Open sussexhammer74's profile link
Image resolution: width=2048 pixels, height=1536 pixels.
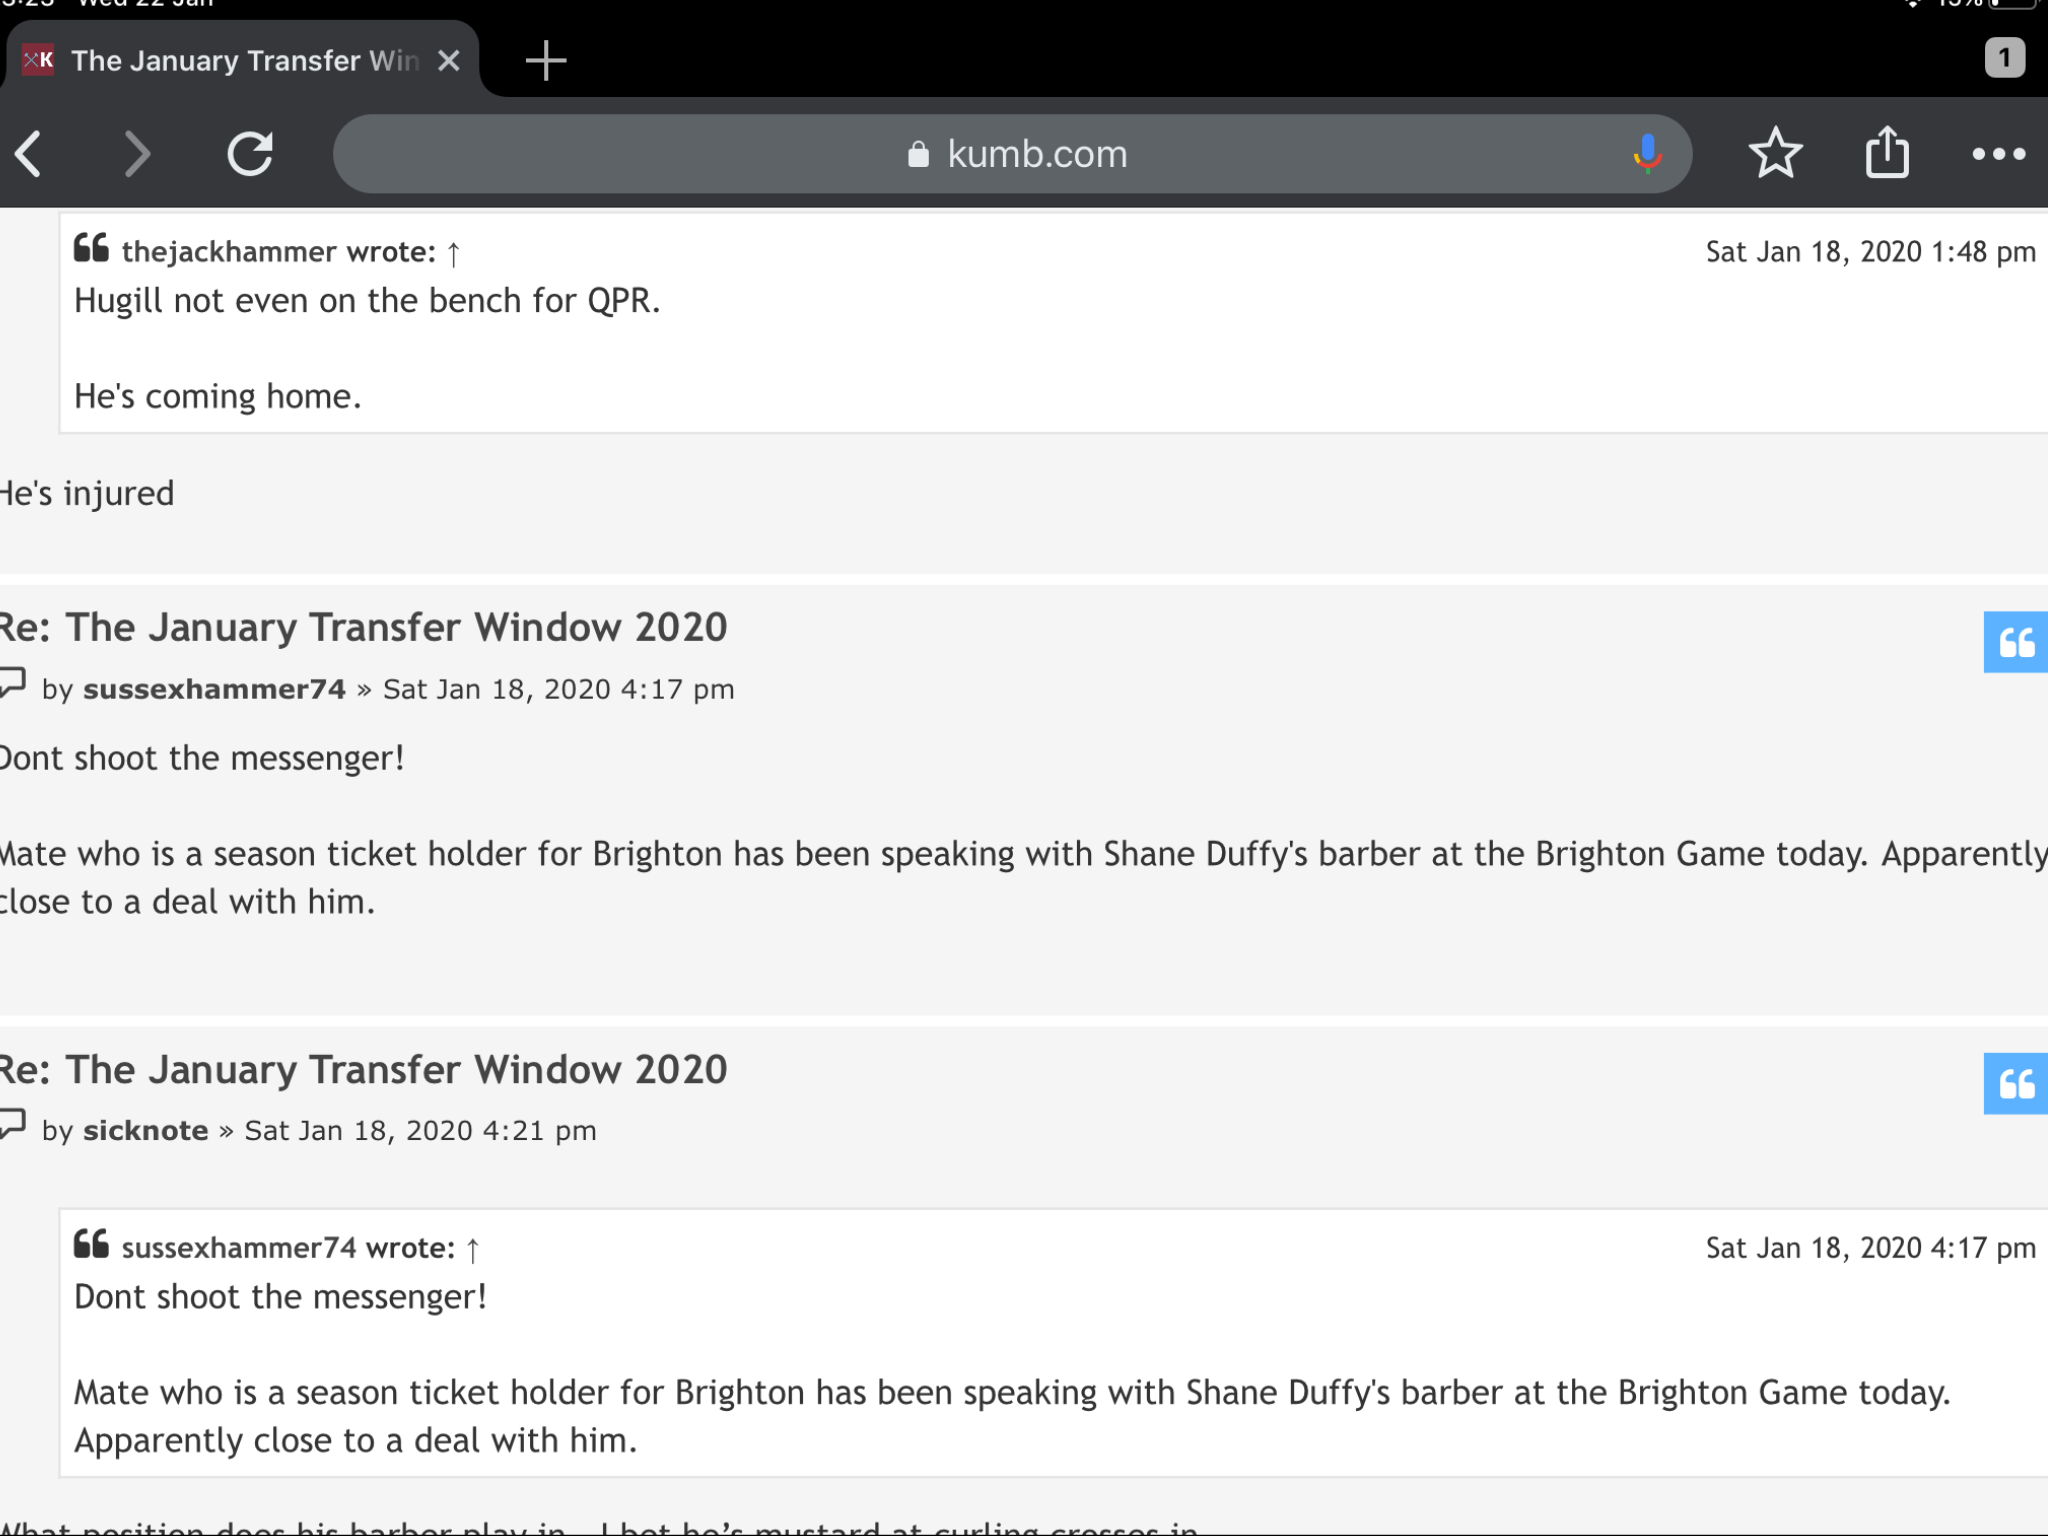coord(214,689)
